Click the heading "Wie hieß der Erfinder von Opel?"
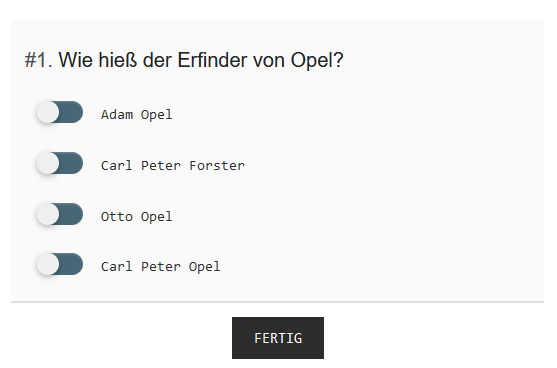 pos(201,60)
